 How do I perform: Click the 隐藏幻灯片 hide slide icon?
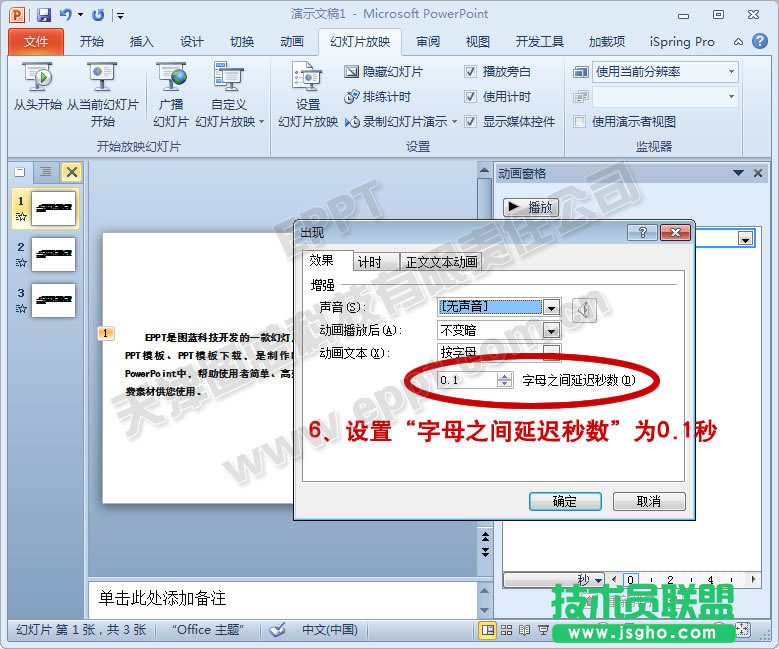tap(352, 72)
